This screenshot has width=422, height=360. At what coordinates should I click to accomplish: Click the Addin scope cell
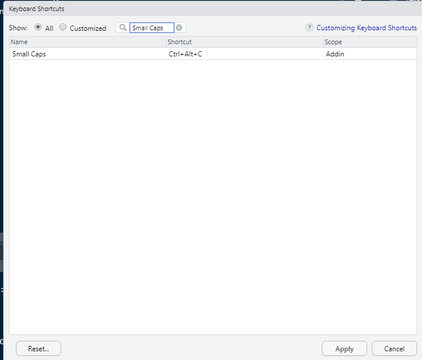point(335,54)
